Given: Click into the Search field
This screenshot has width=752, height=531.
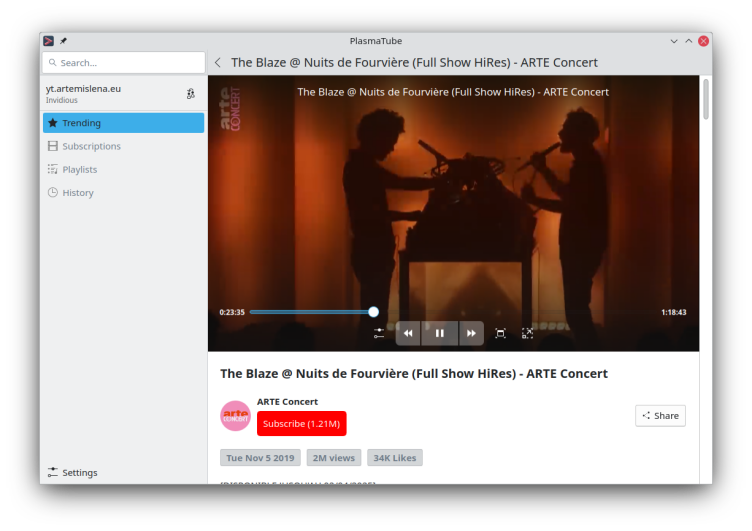Looking at the screenshot, I should [x=123, y=62].
